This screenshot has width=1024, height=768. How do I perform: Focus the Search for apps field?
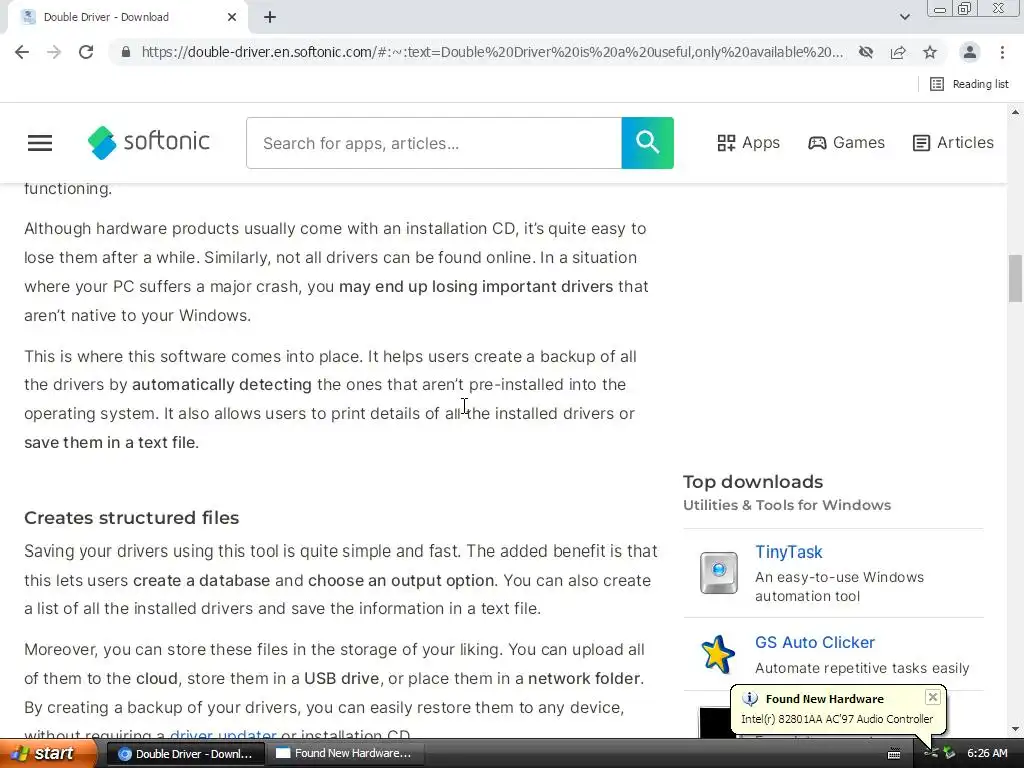point(434,143)
